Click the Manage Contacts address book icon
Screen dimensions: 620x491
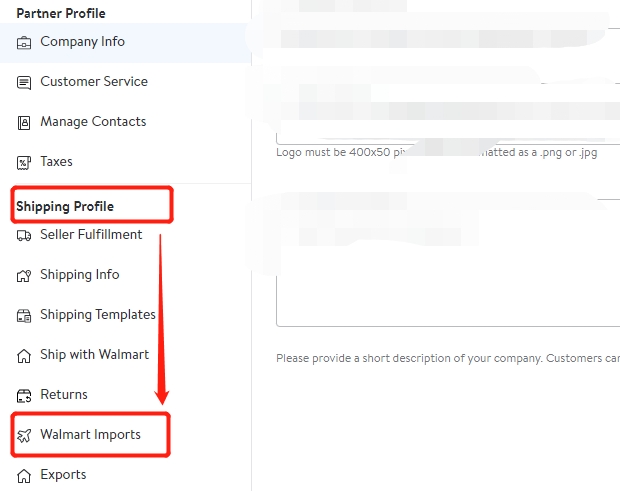(24, 123)
